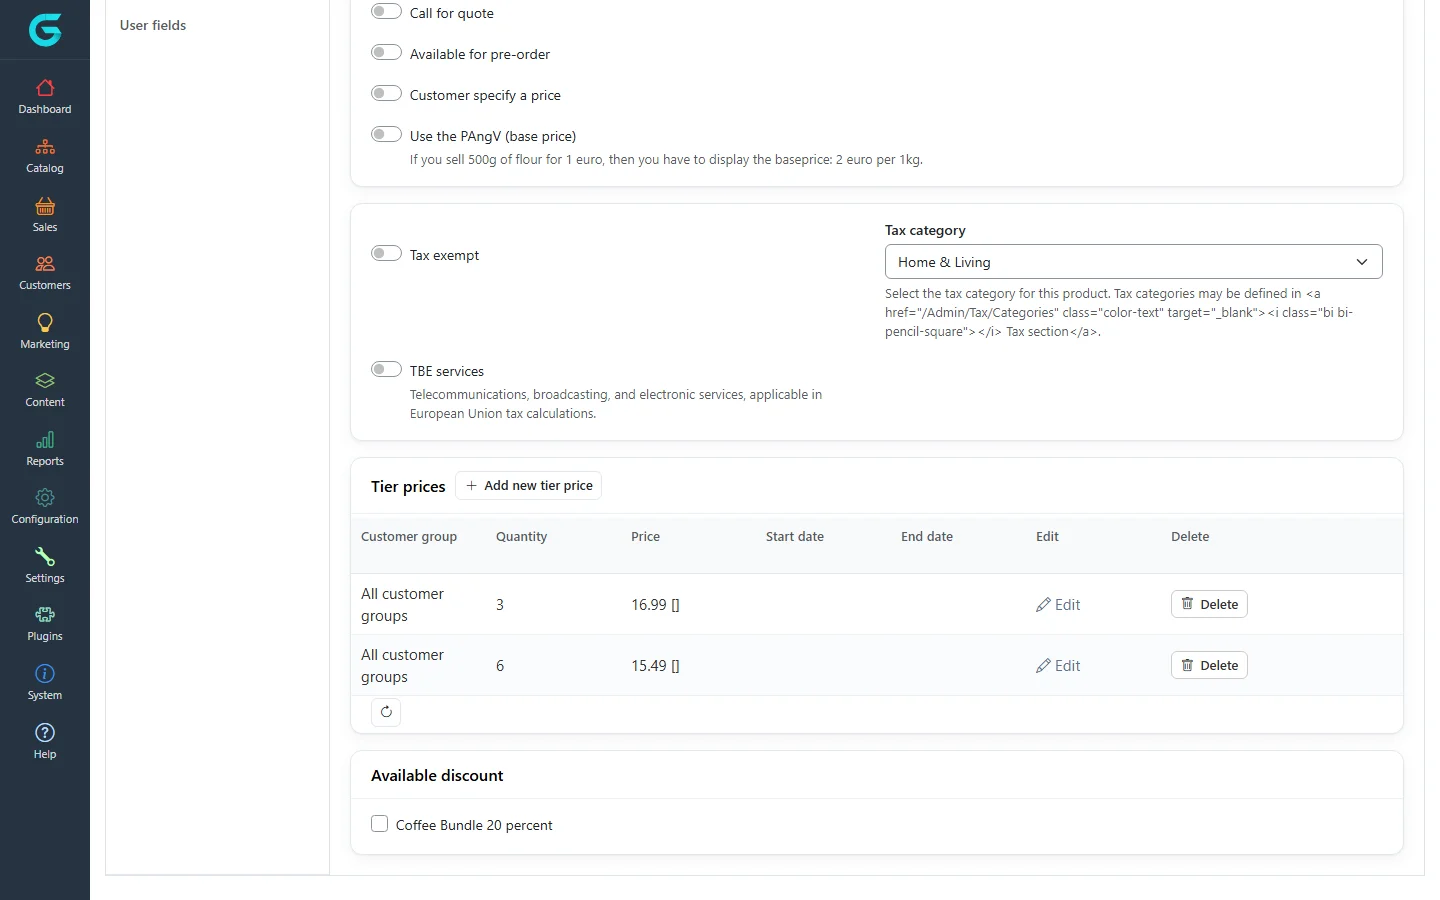Select the 15.49 price cell

[655, 666]
